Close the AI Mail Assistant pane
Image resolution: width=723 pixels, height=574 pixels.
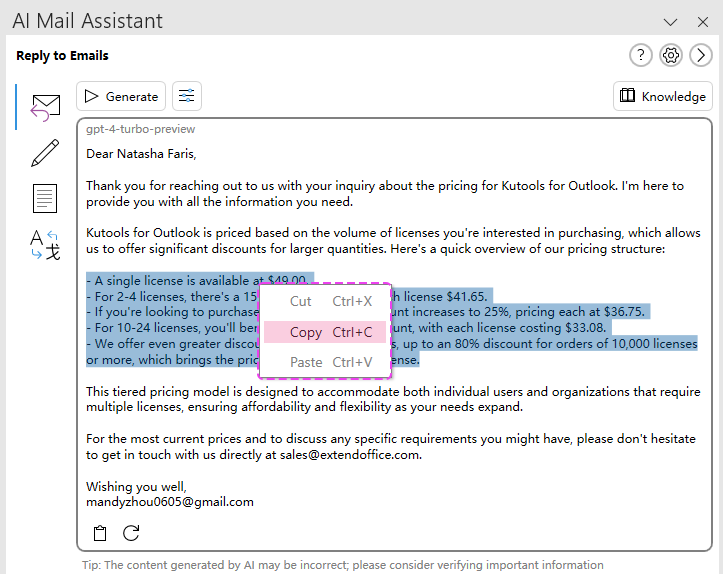pyautogui.click(x=700, y=21)
